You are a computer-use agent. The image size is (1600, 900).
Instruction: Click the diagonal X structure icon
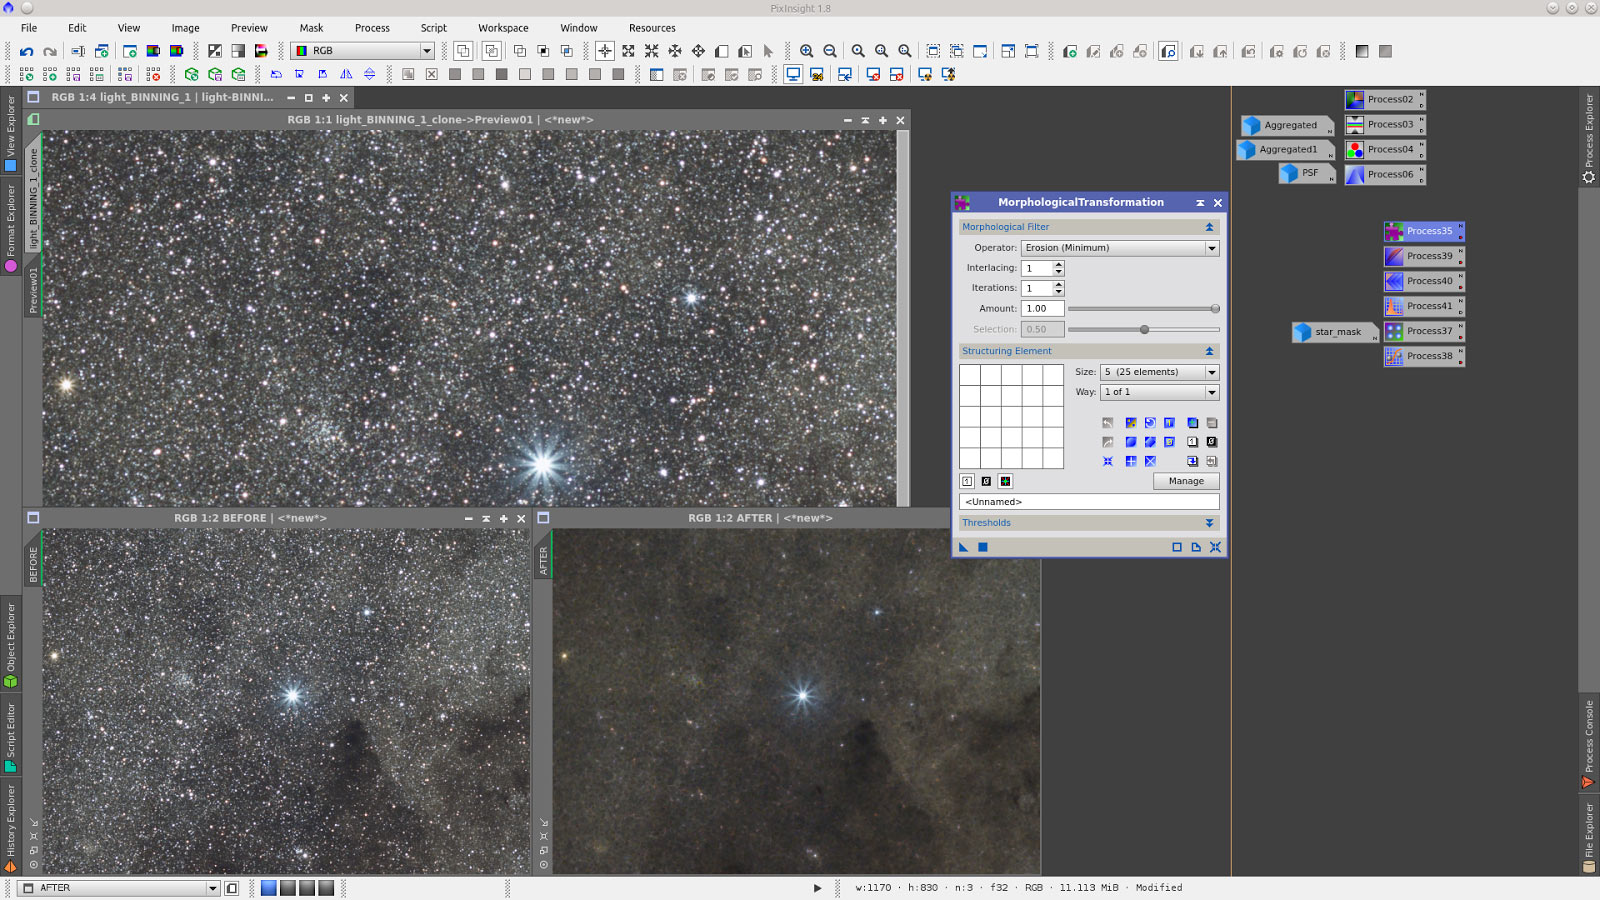click(x=1150, y=461)
